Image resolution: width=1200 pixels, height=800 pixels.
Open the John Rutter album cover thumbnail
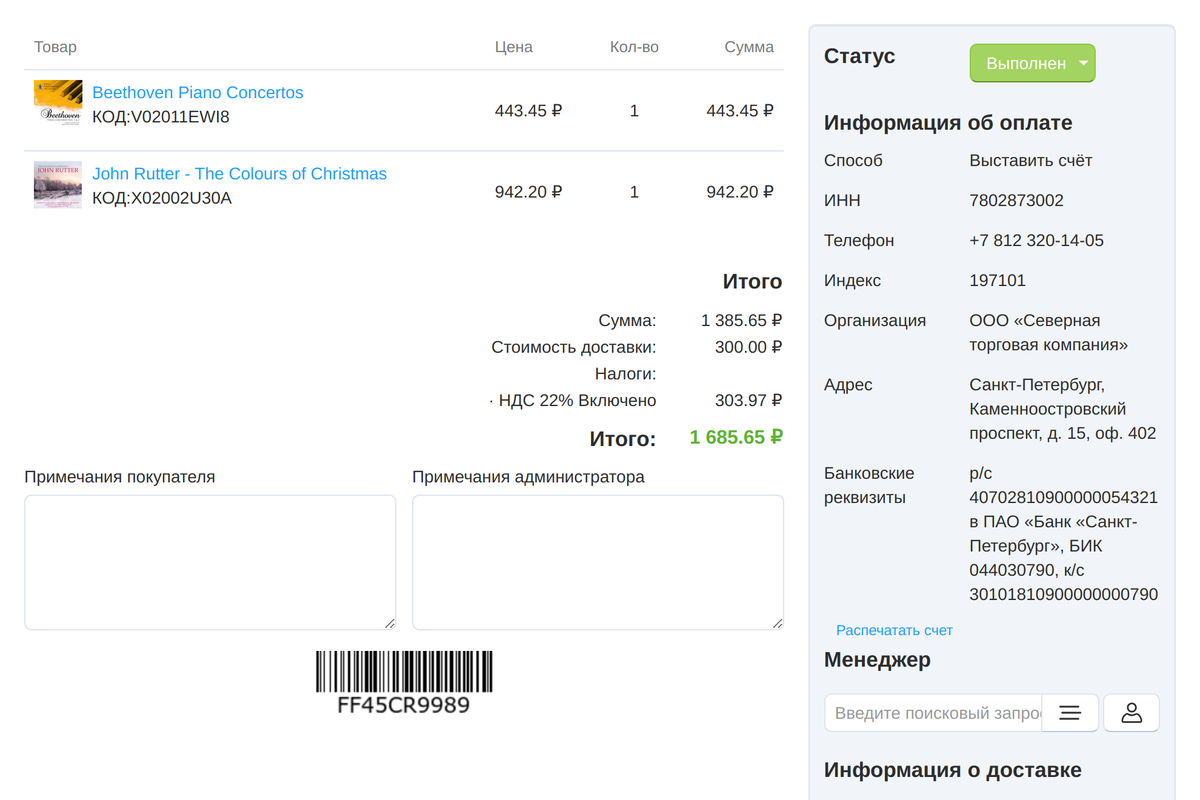[x=58, y=184]
